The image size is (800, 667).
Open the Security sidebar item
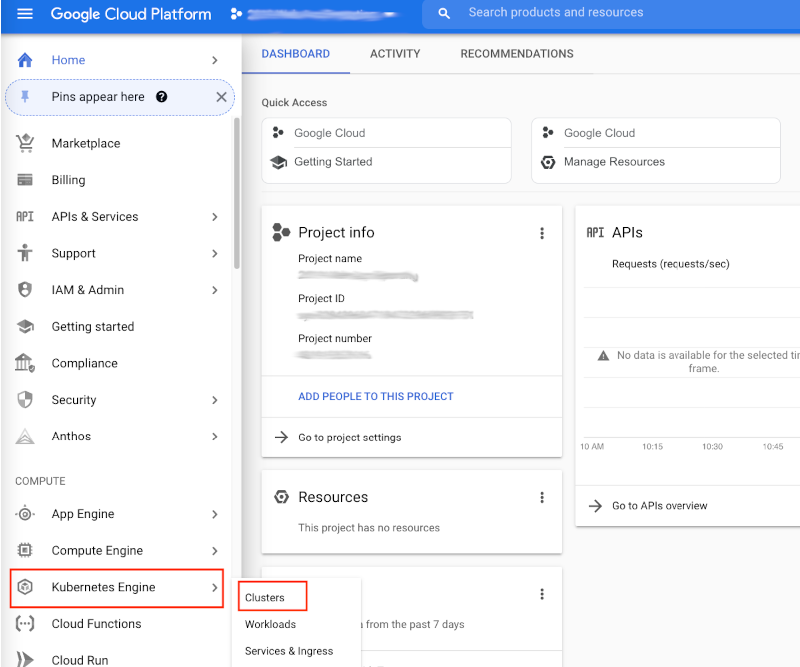click(x=78, y=399)
